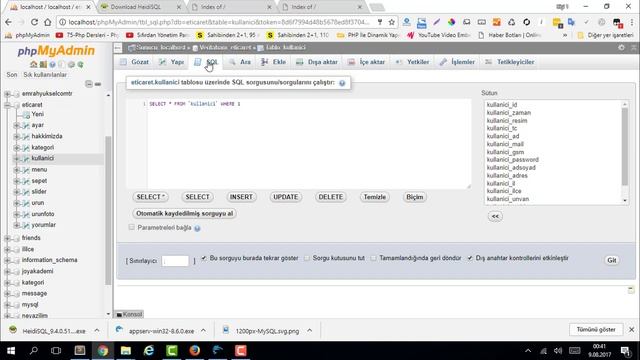Screen dimensions: 640x360
Task: Open Windows Start menu
Action: (x=11, y=351)
